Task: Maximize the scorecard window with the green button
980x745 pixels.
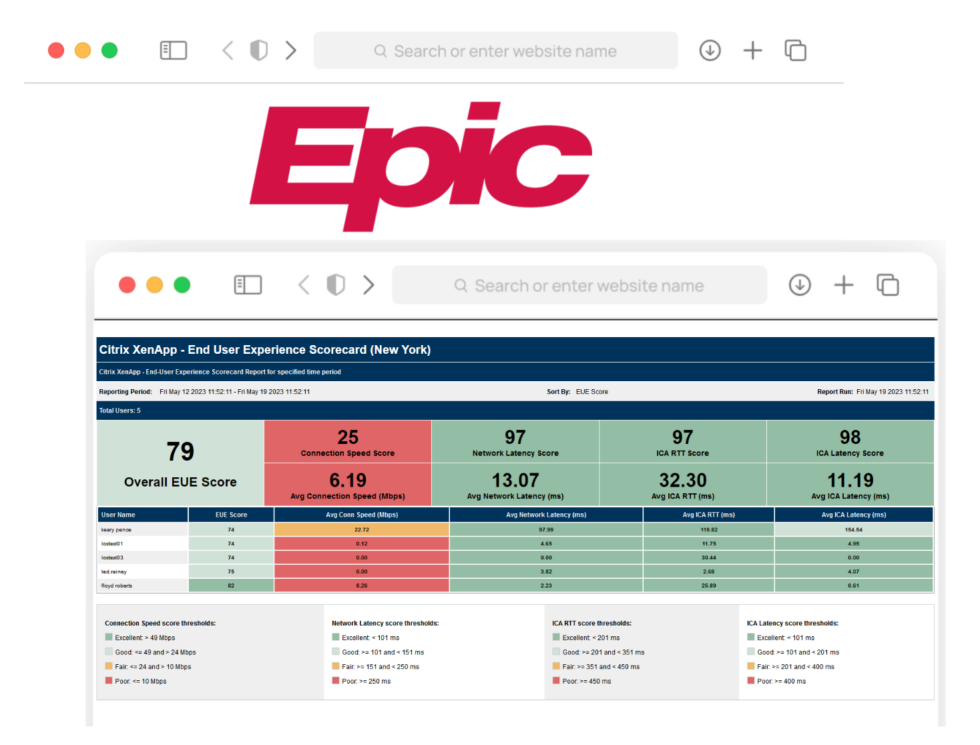Action: point(182,285)
